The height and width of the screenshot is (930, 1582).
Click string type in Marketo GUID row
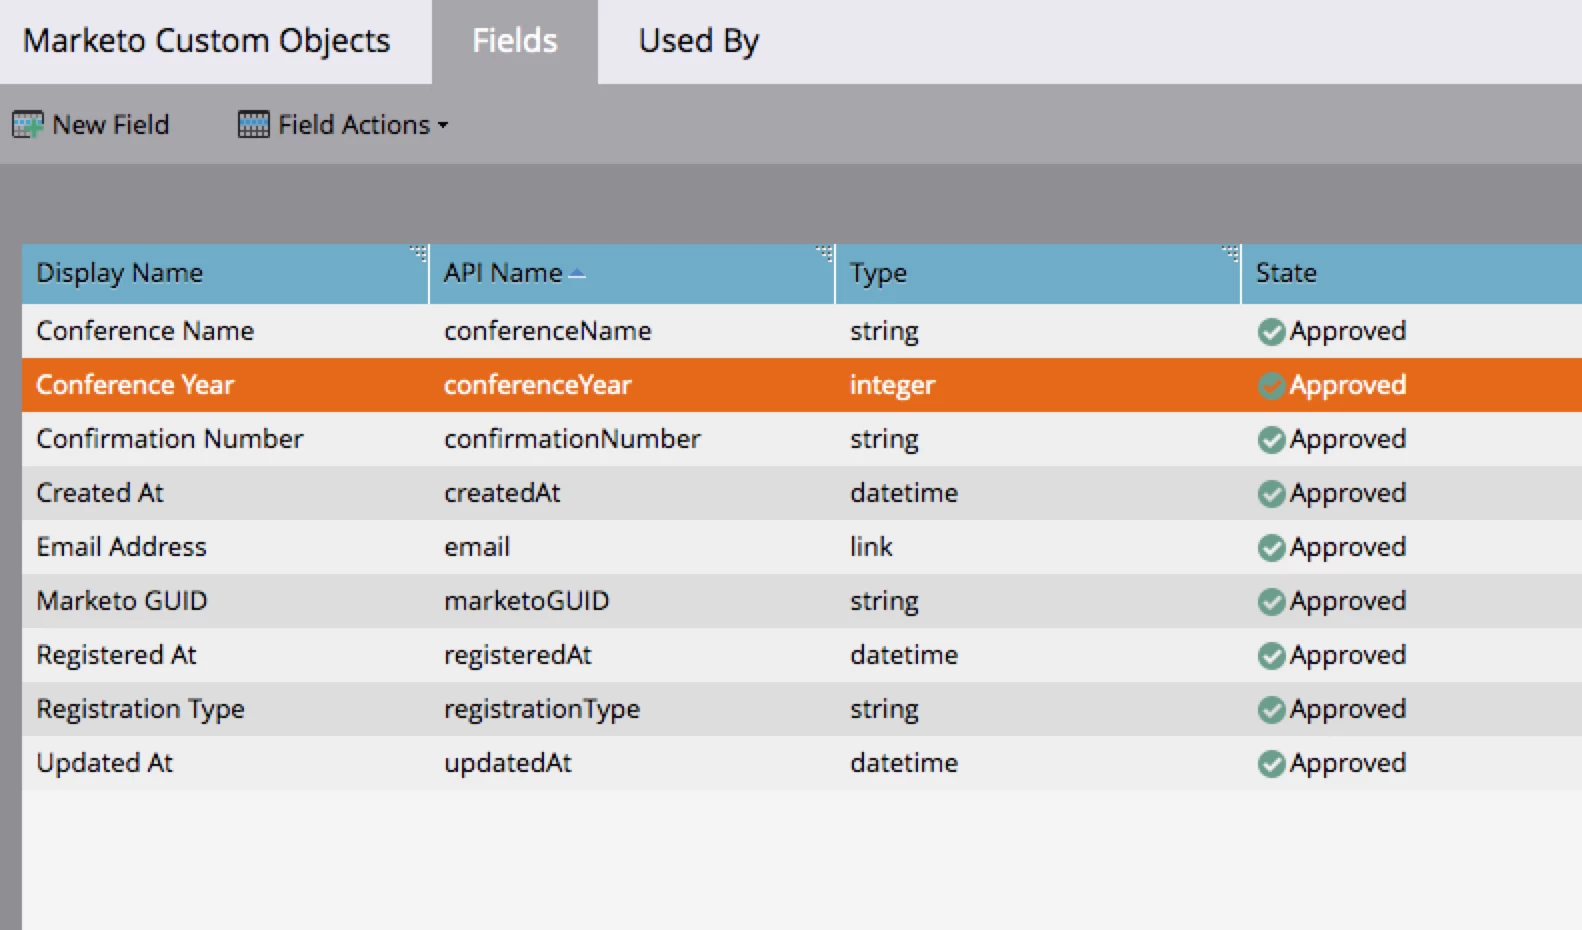click(885, 602)
